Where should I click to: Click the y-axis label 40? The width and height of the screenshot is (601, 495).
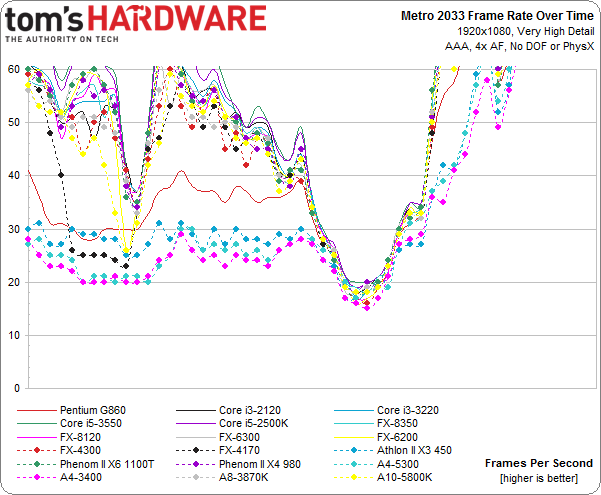[x=13, y=176]
